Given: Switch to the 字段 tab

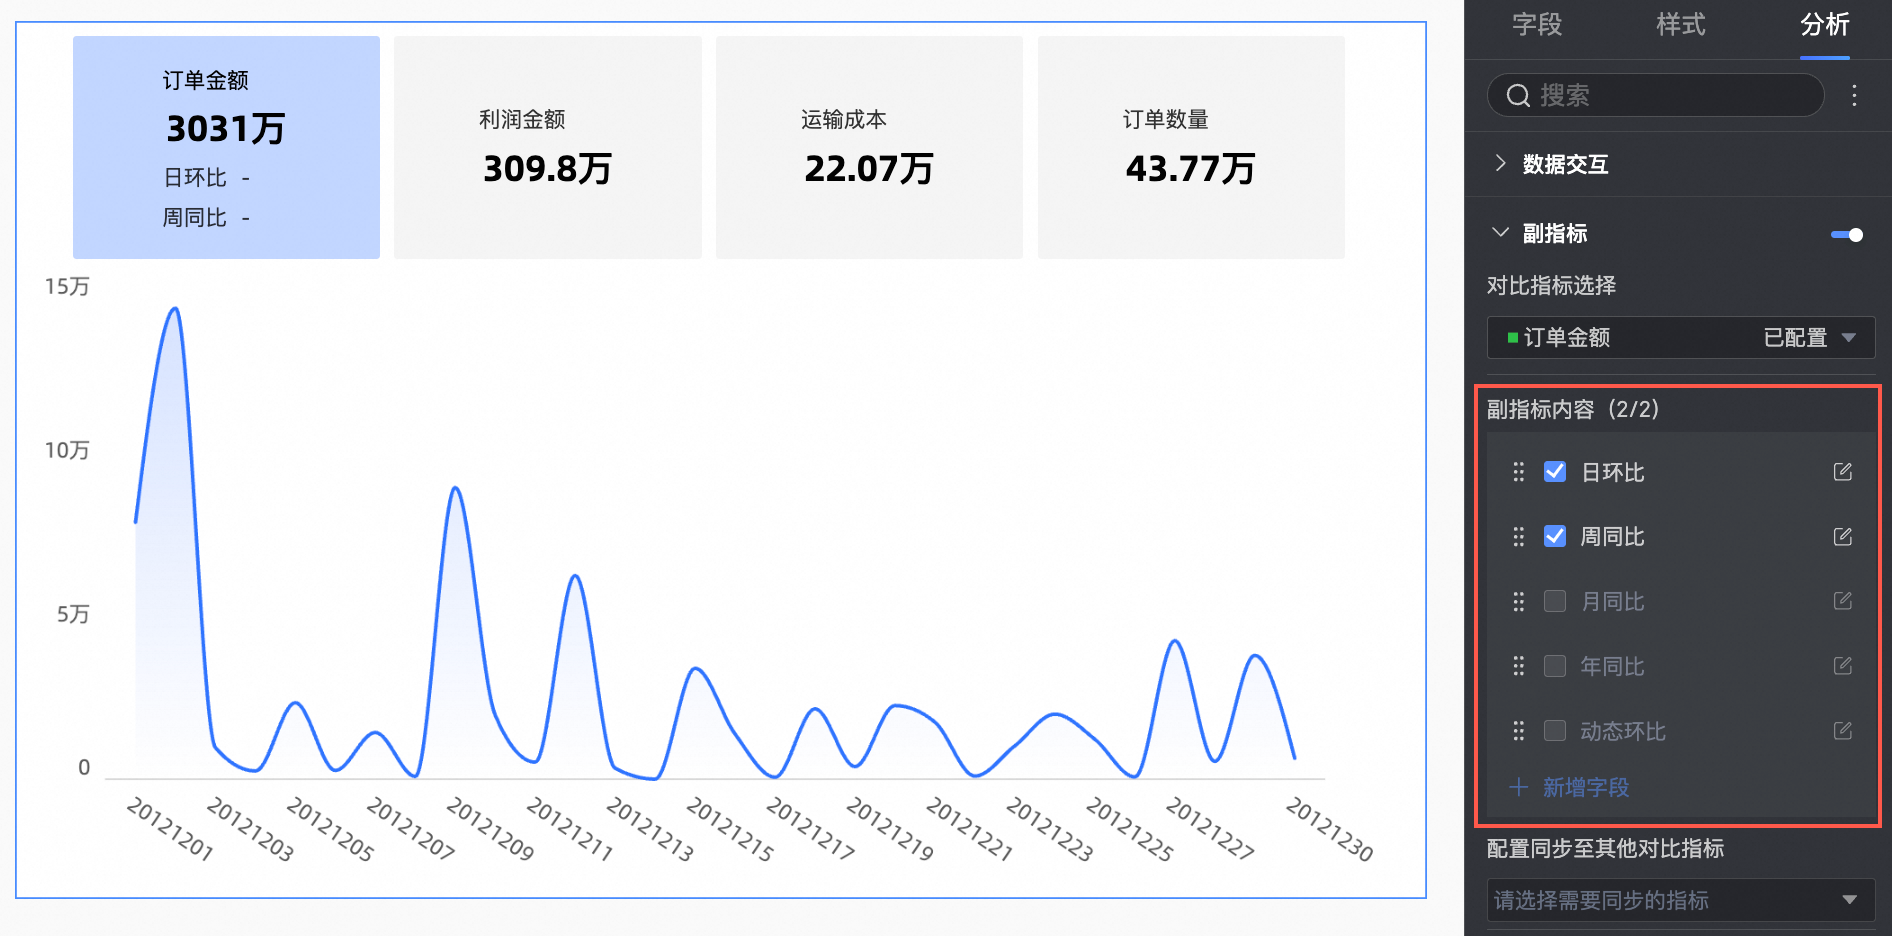Looking at the screenshot, I should coord(1537,25).
